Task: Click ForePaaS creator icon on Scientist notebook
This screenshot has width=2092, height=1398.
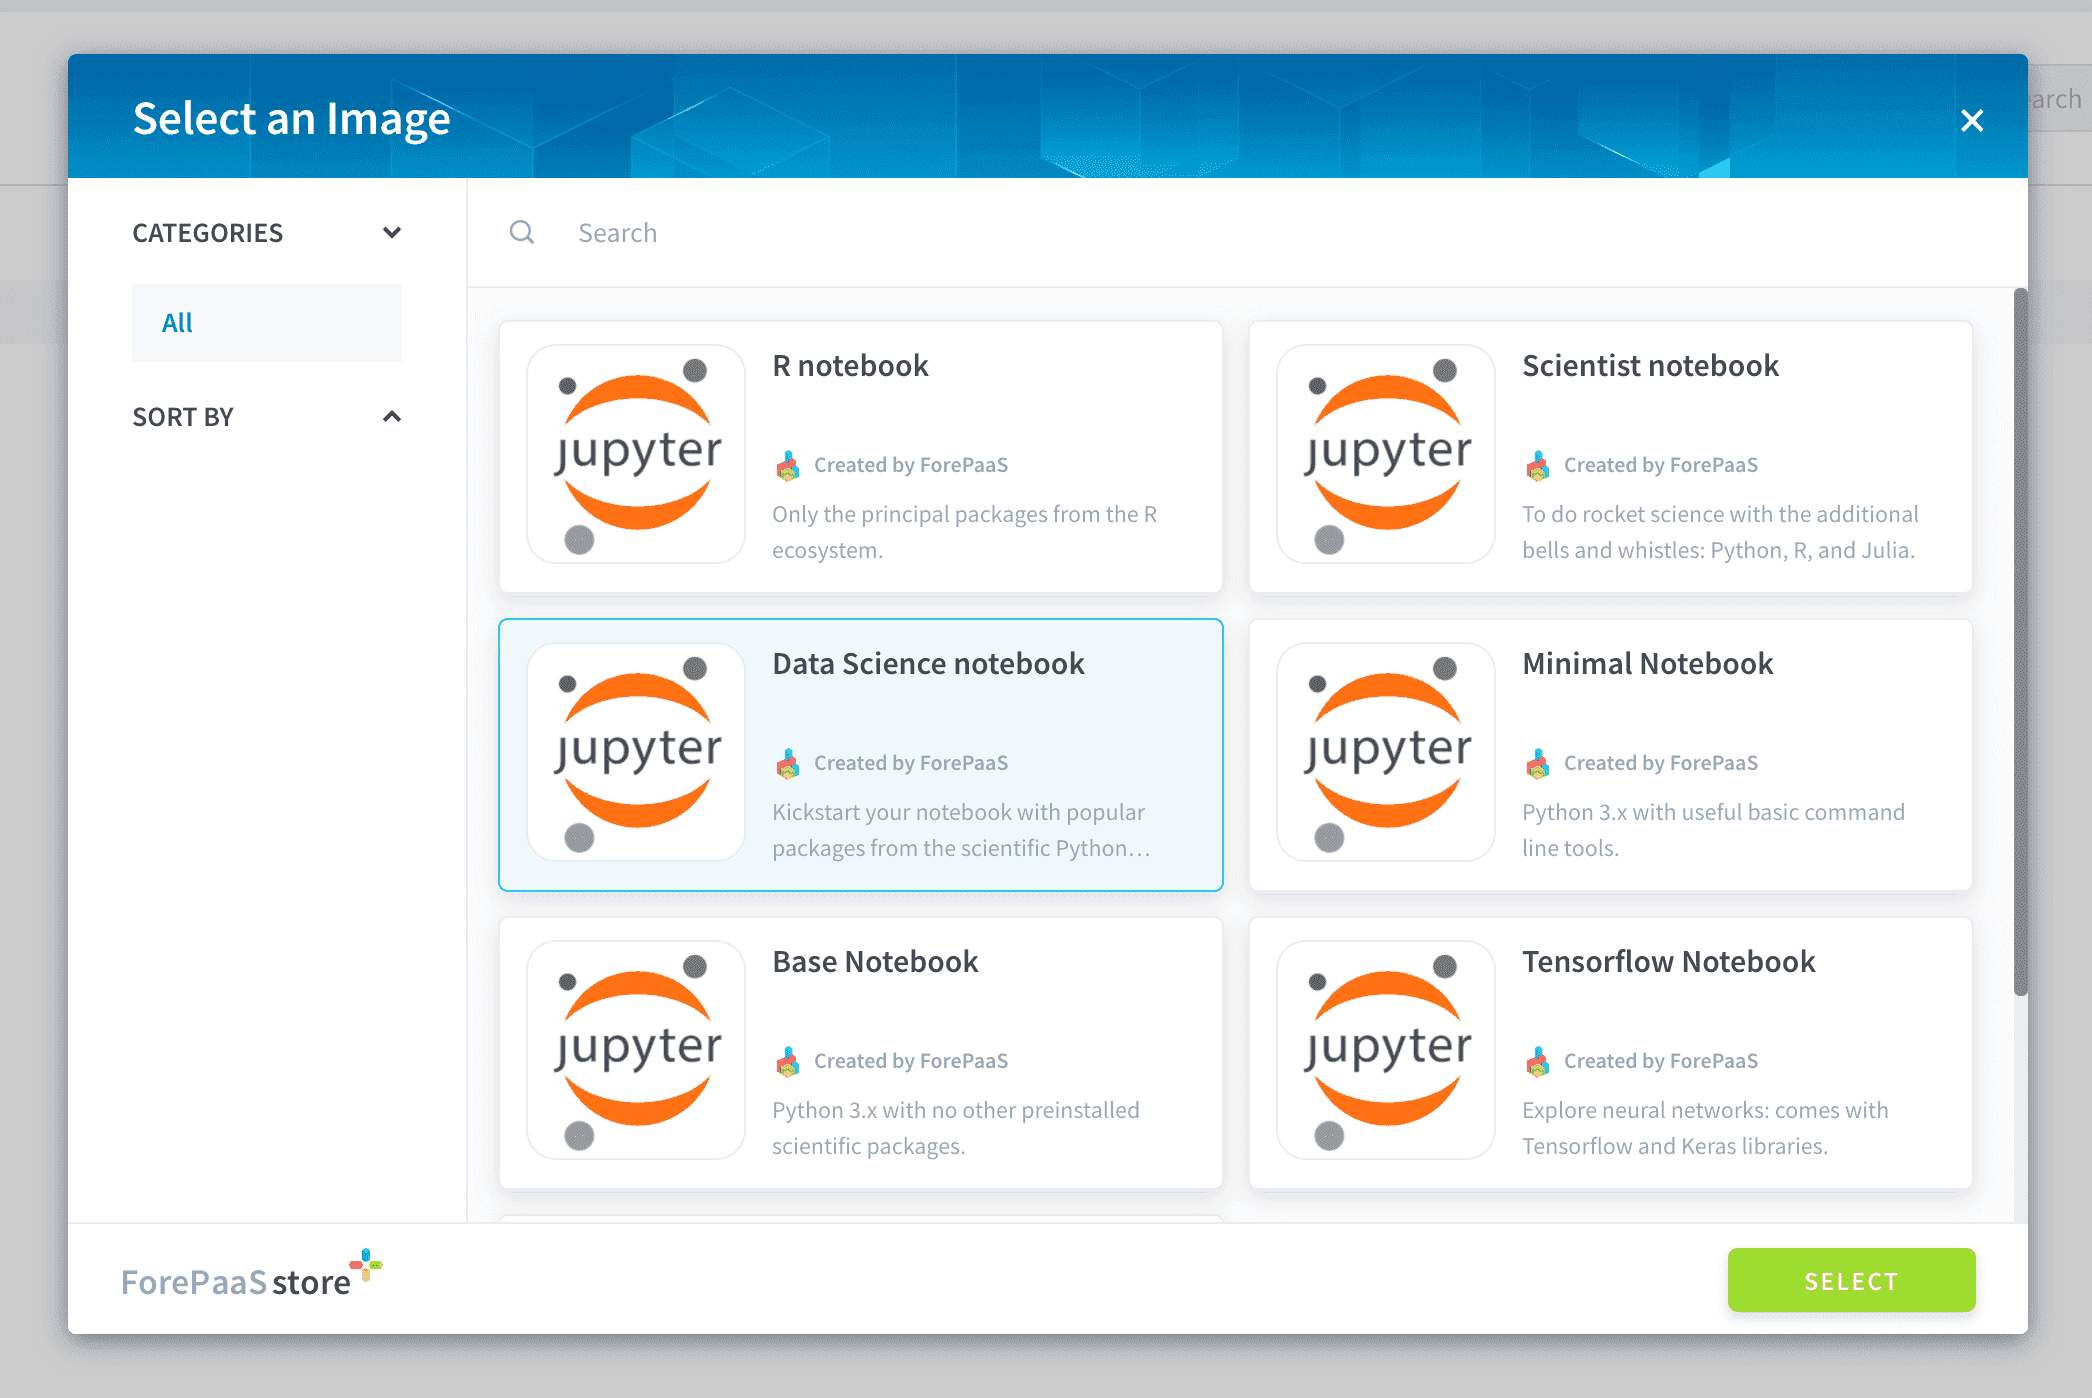Action: 1538,465
